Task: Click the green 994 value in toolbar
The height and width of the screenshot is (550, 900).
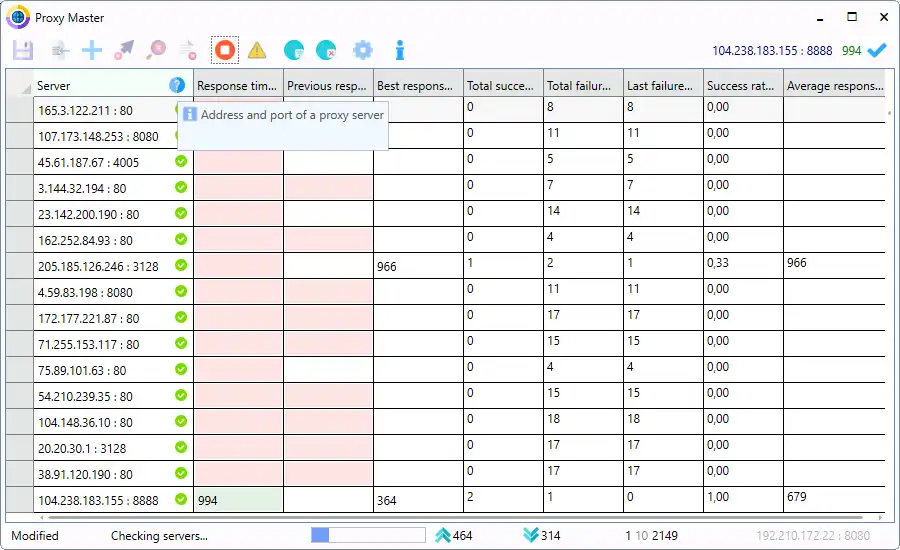Action: point(851,51)
